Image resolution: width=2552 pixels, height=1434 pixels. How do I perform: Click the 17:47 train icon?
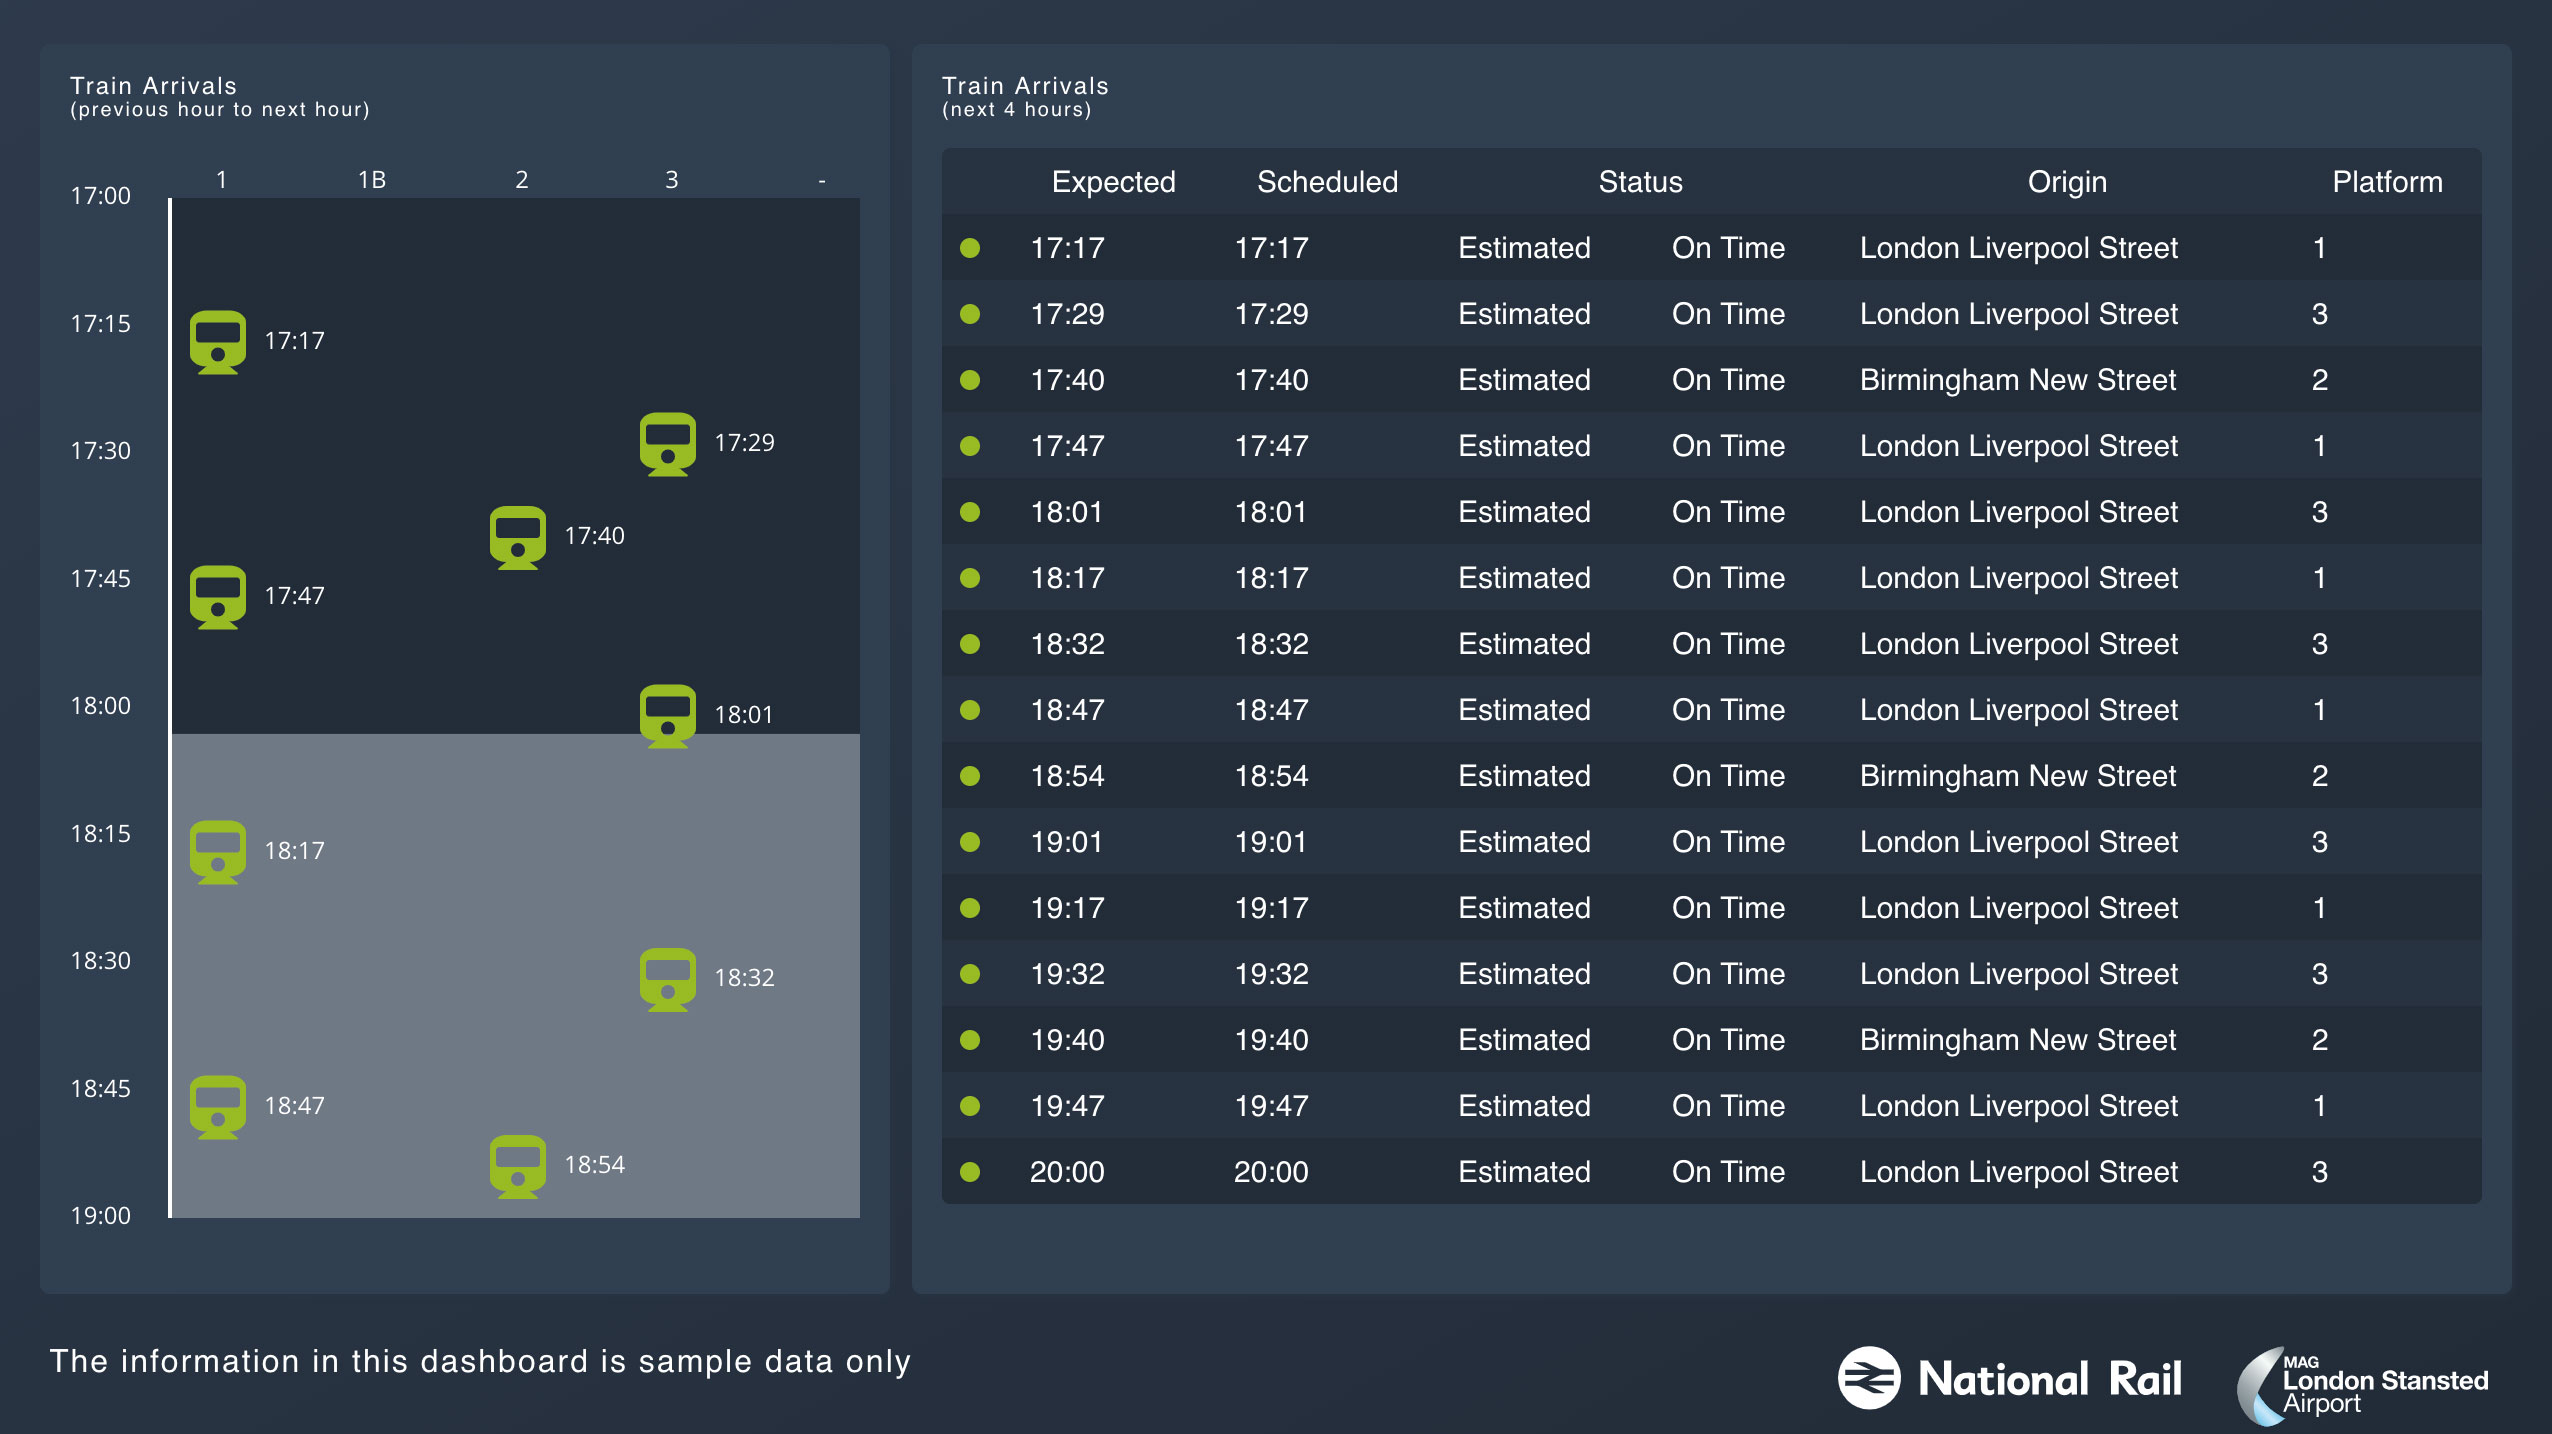218,597
